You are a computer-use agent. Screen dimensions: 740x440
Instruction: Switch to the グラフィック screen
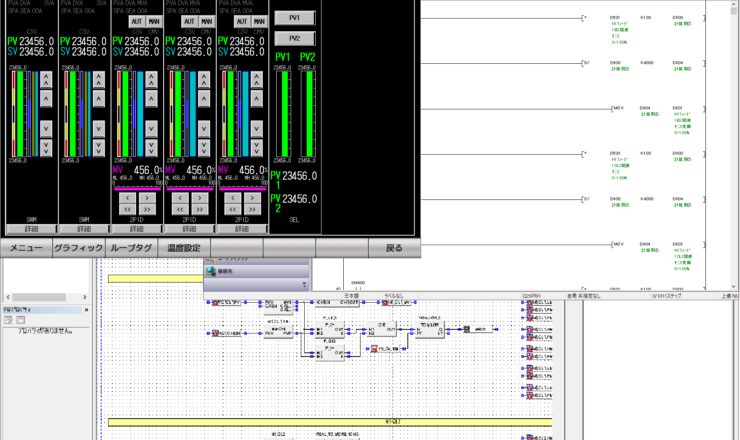click(78, 248)
